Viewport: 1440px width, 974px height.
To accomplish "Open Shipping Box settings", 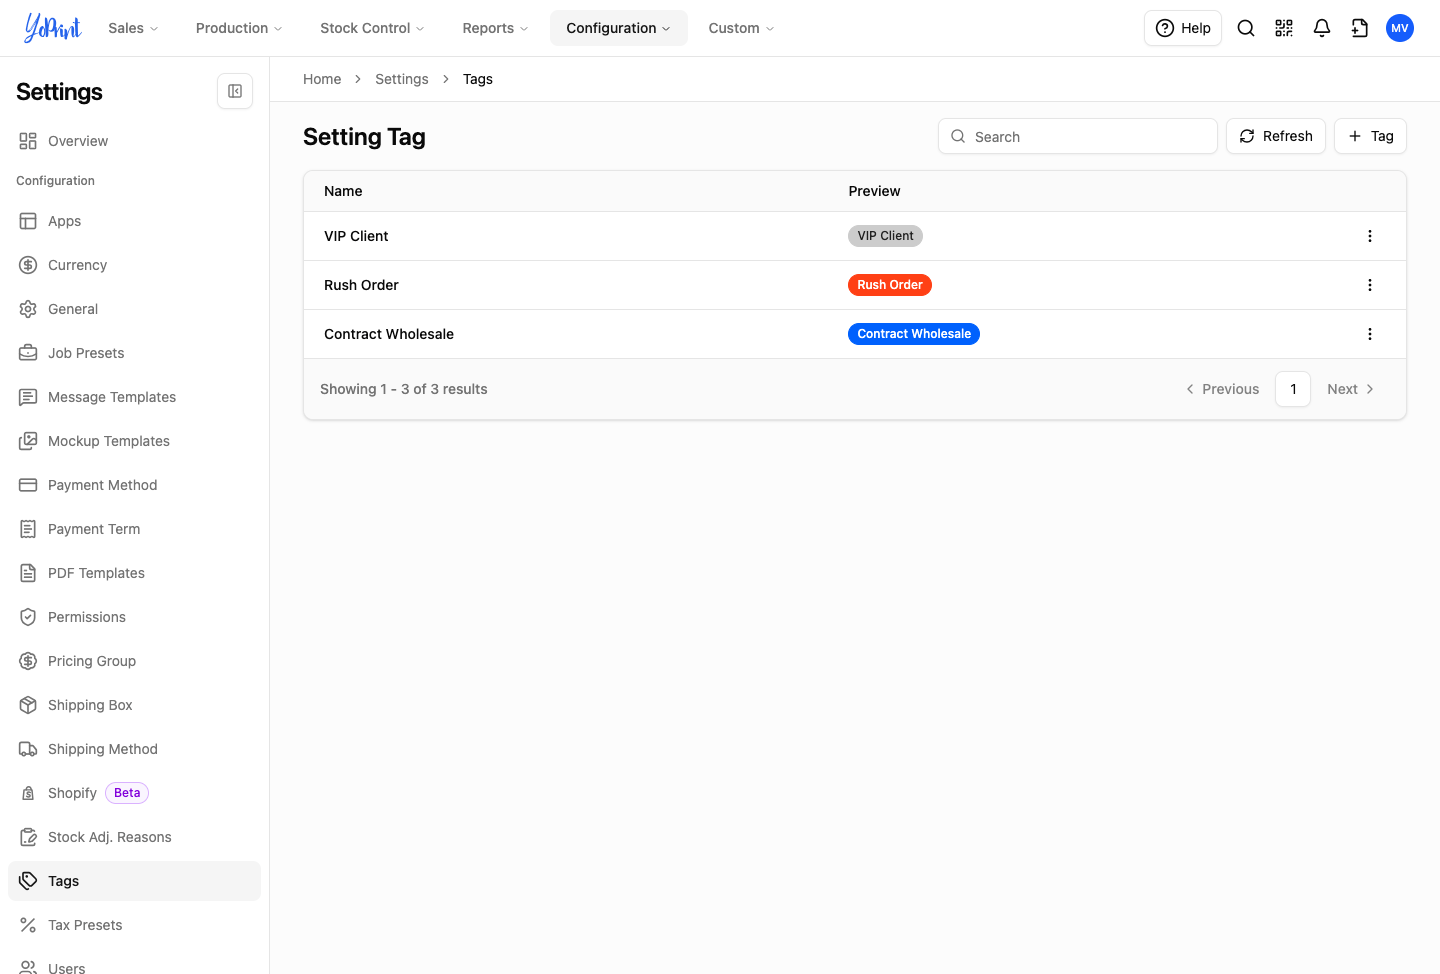I will [134, 705].
